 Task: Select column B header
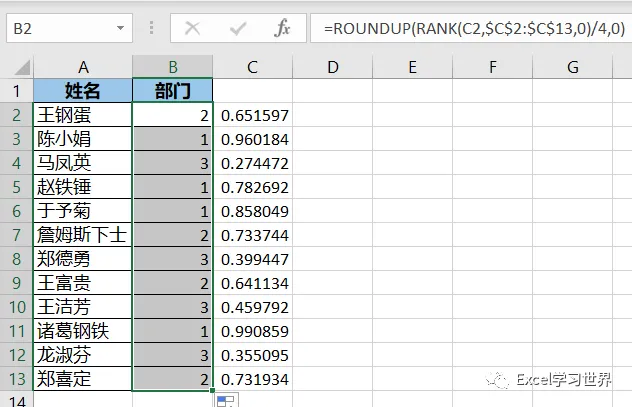pos(173,67)
